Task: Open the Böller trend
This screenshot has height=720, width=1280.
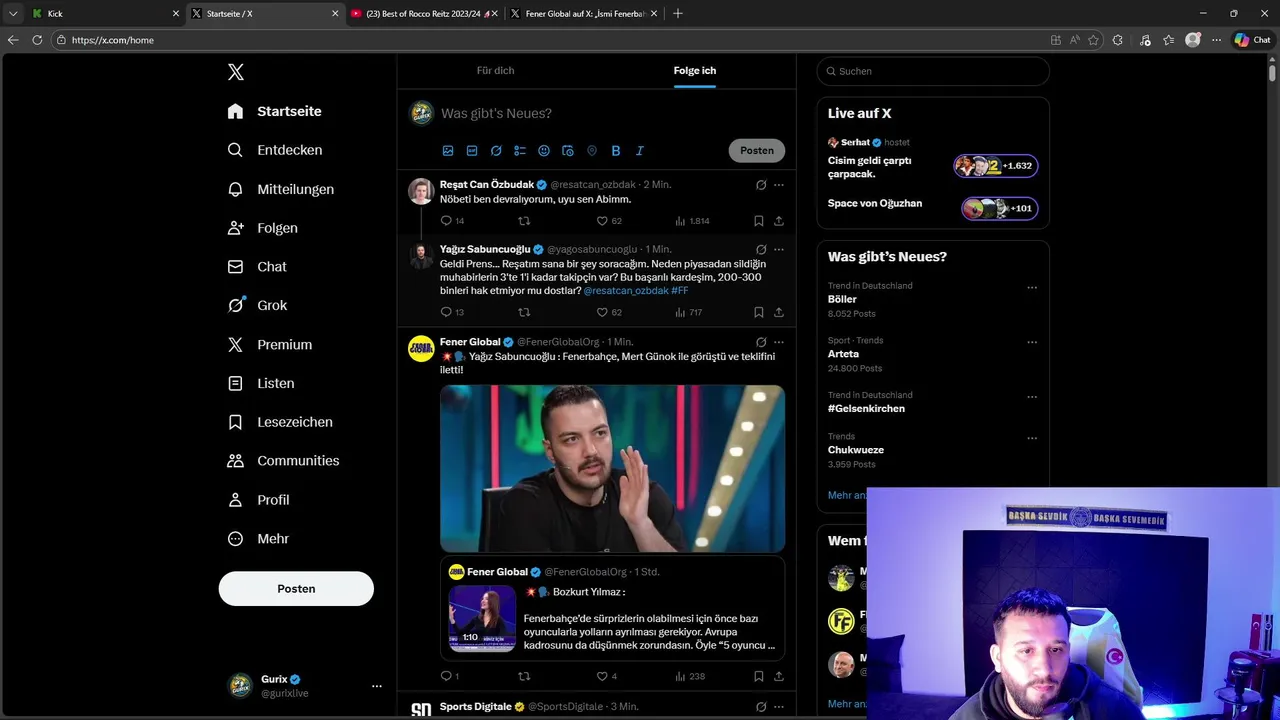Action: [842, 299]
